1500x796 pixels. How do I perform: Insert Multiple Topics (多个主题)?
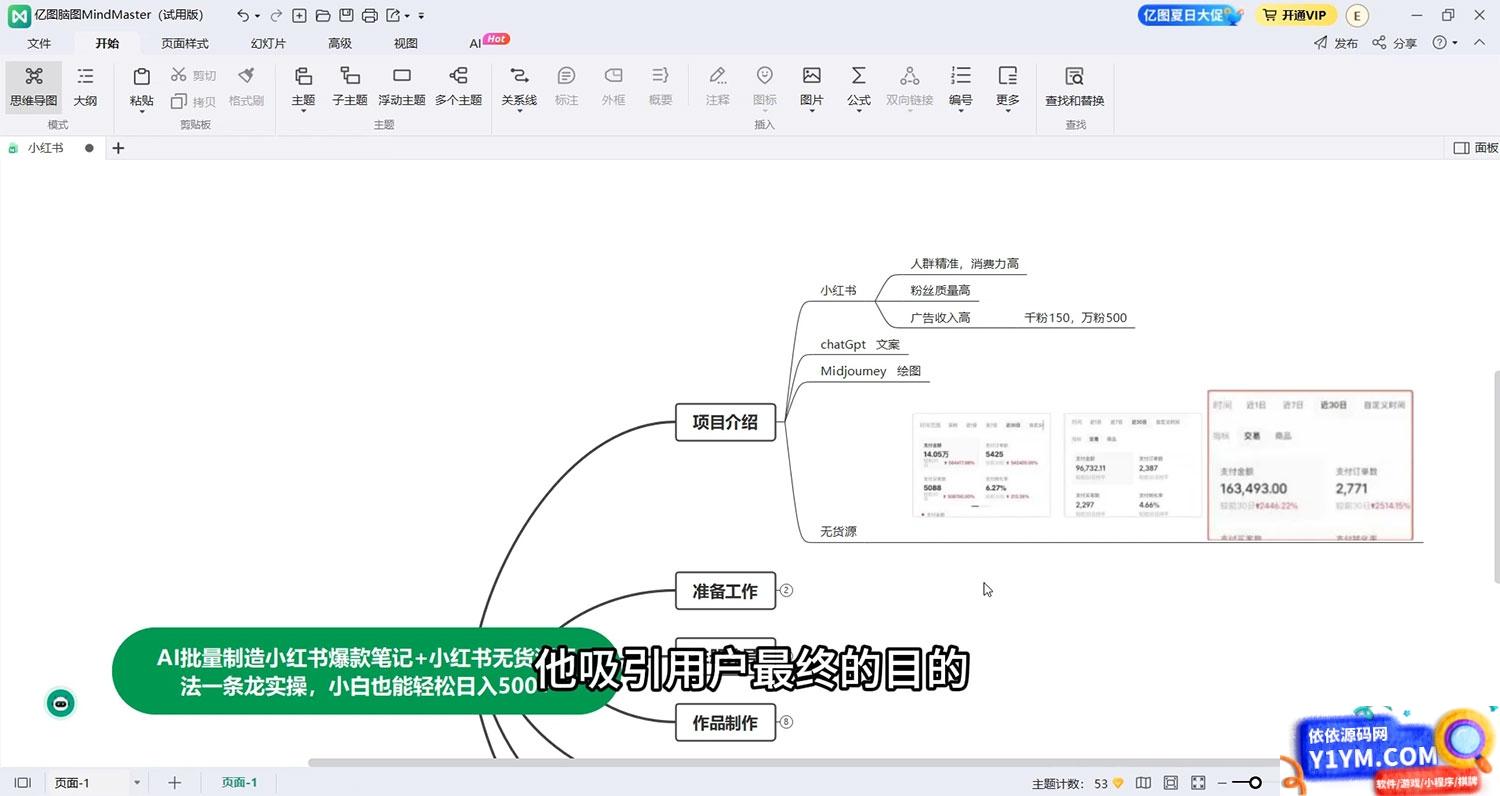(458, 86)
